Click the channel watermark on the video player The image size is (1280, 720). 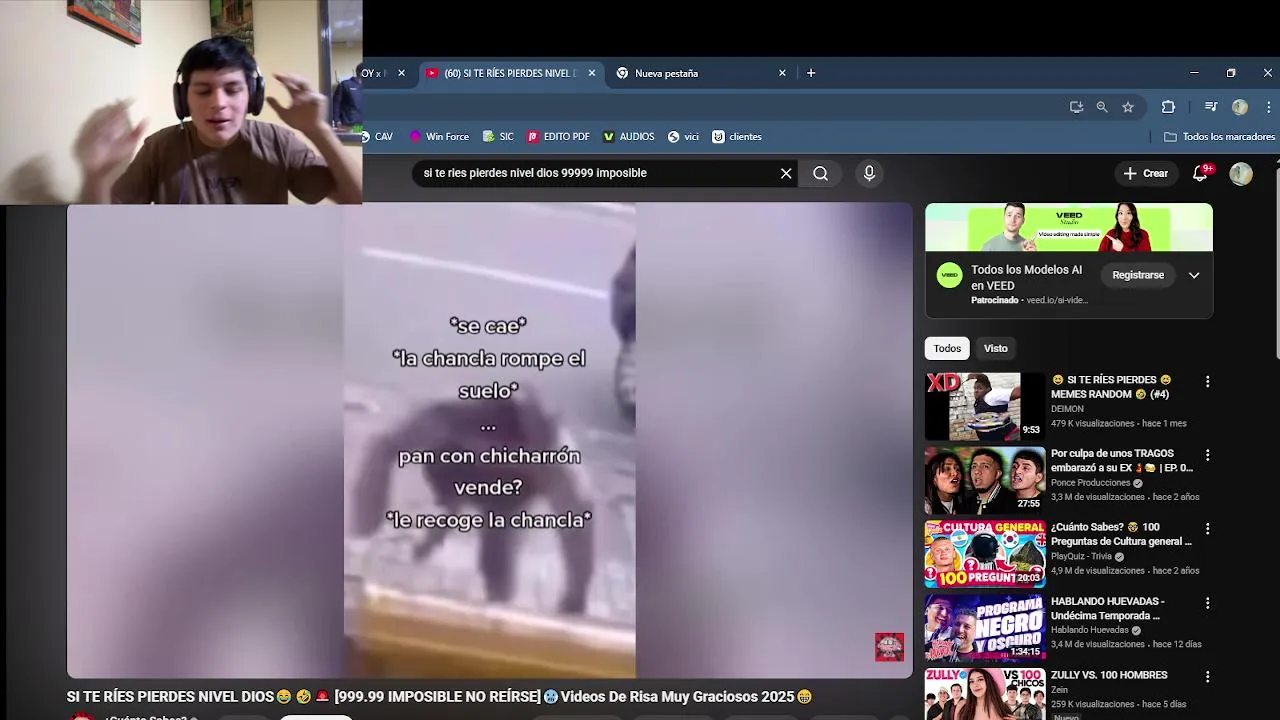889,647
